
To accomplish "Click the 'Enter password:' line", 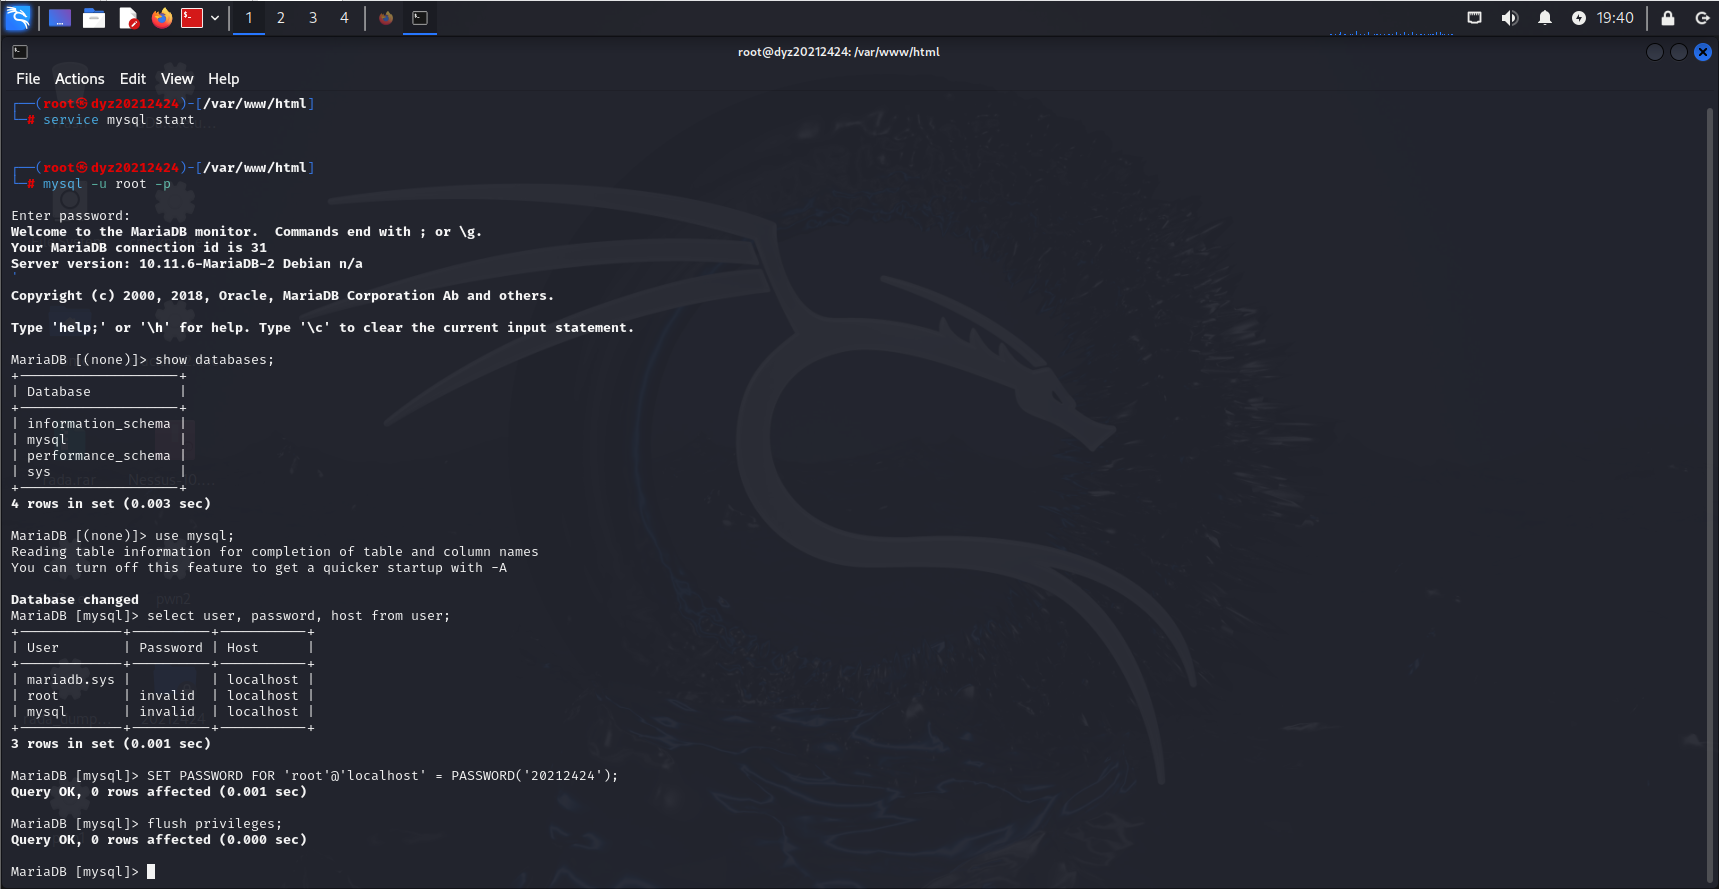I will pos(70,216).
